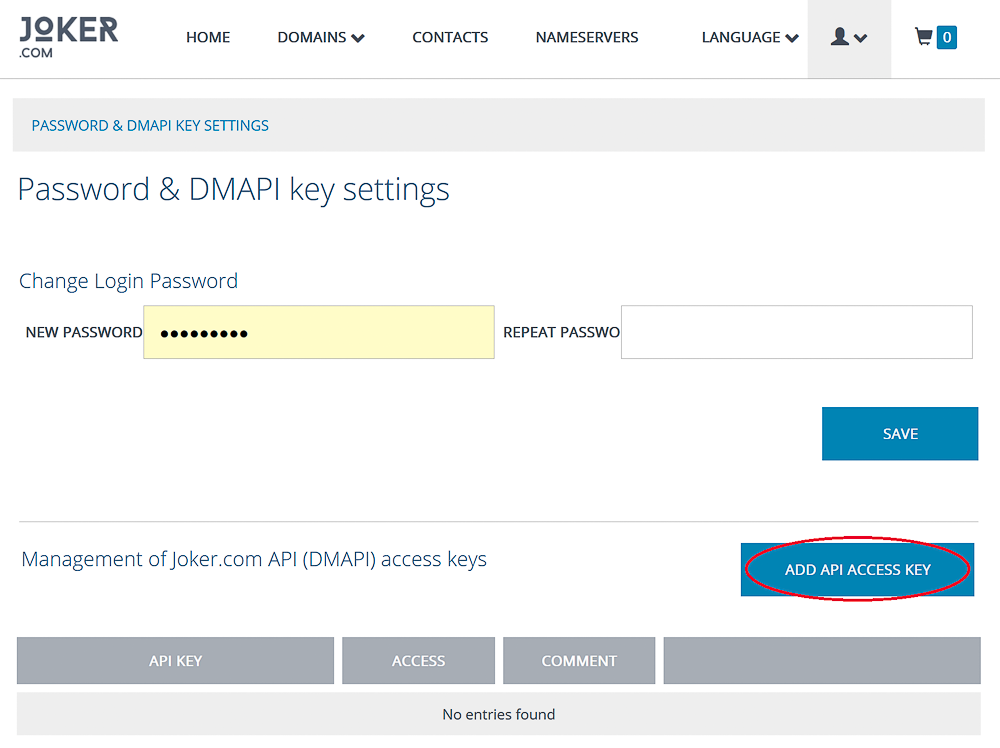
Task: Click the Add API Access Key button
Action: (857, 569)
